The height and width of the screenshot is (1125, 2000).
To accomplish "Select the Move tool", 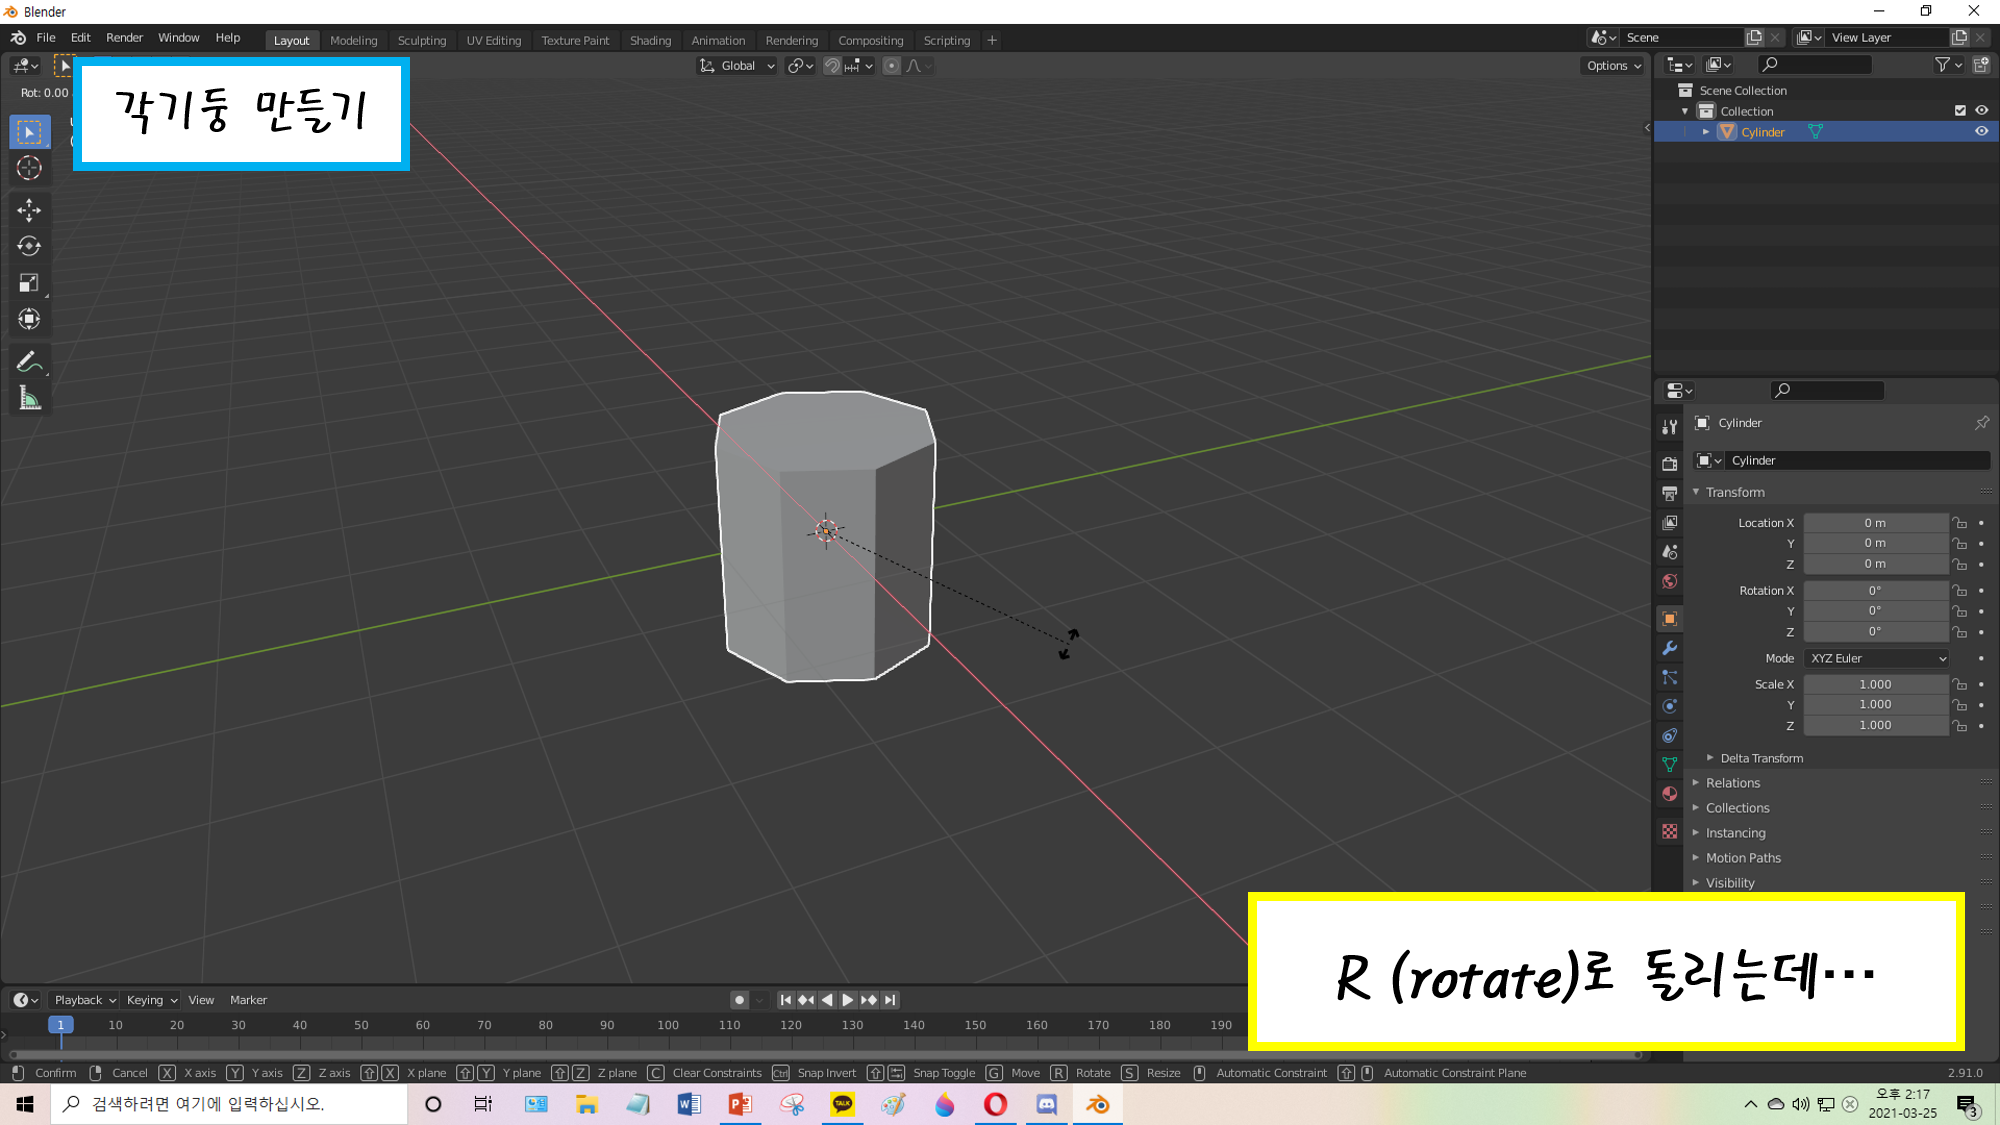I will point(29,209).
